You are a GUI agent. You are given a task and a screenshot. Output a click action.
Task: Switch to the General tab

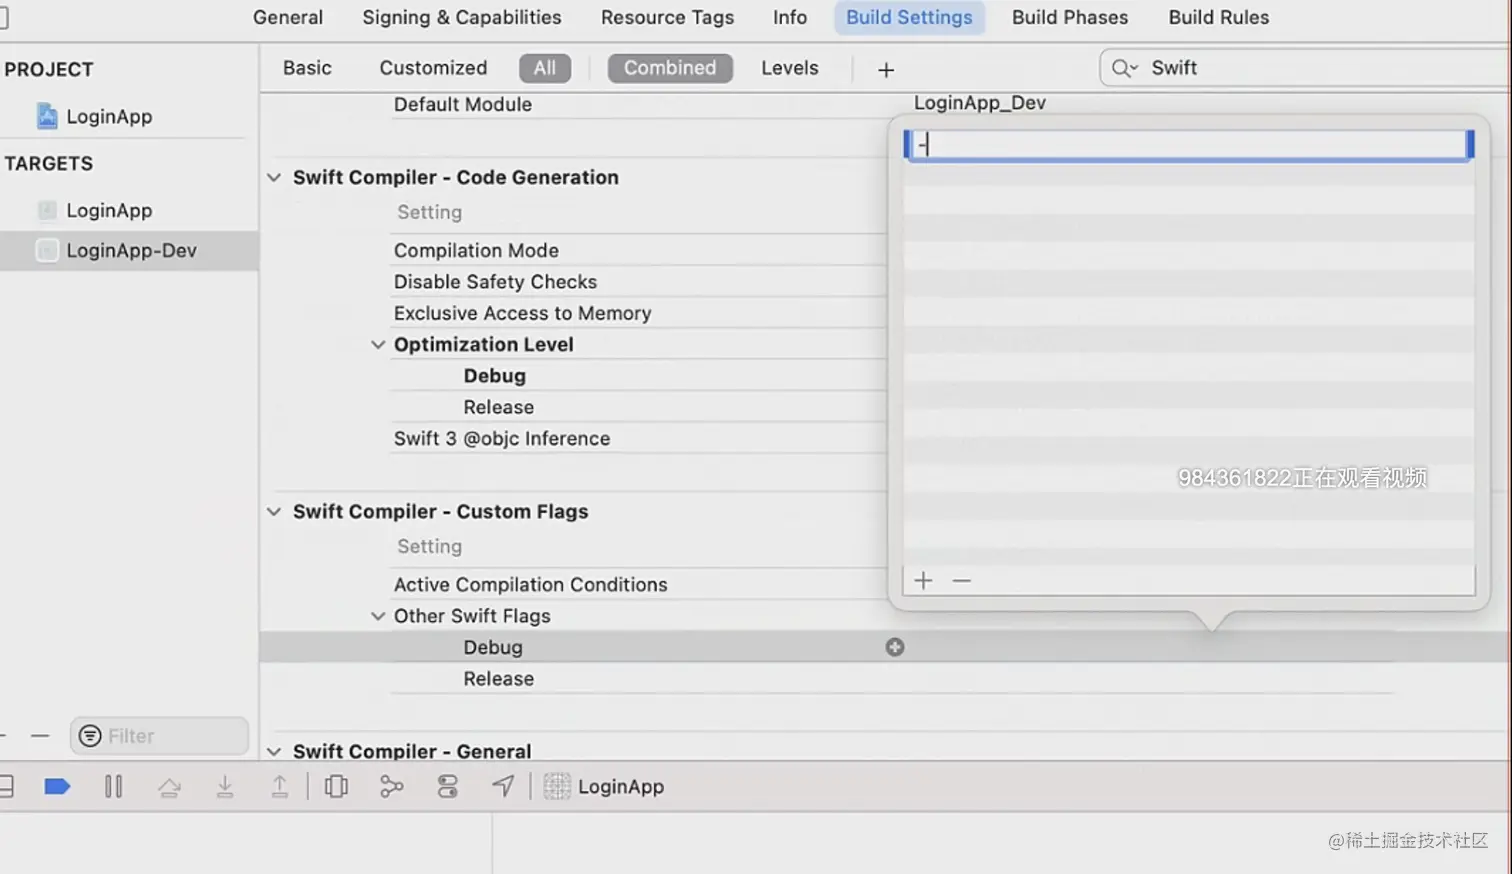(x=288, y=18)
